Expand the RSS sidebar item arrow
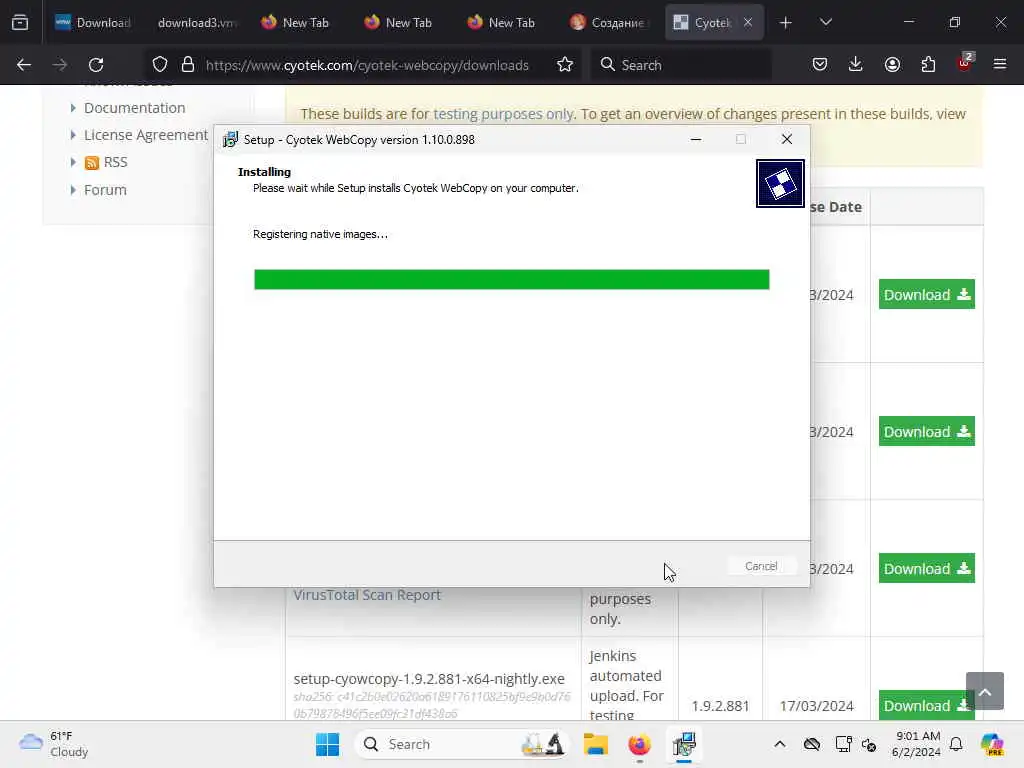 click(72, 163)
